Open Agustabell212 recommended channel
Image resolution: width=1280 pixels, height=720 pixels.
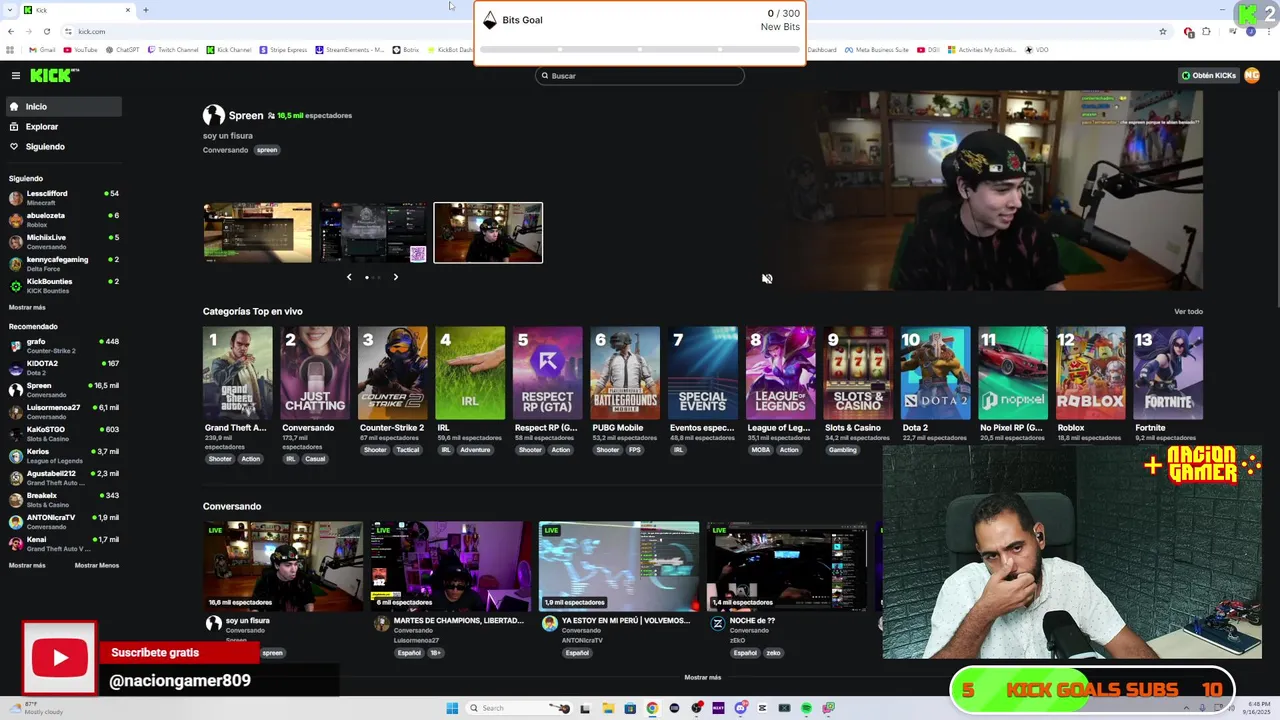pyautogui.click(x=62, y=477)
